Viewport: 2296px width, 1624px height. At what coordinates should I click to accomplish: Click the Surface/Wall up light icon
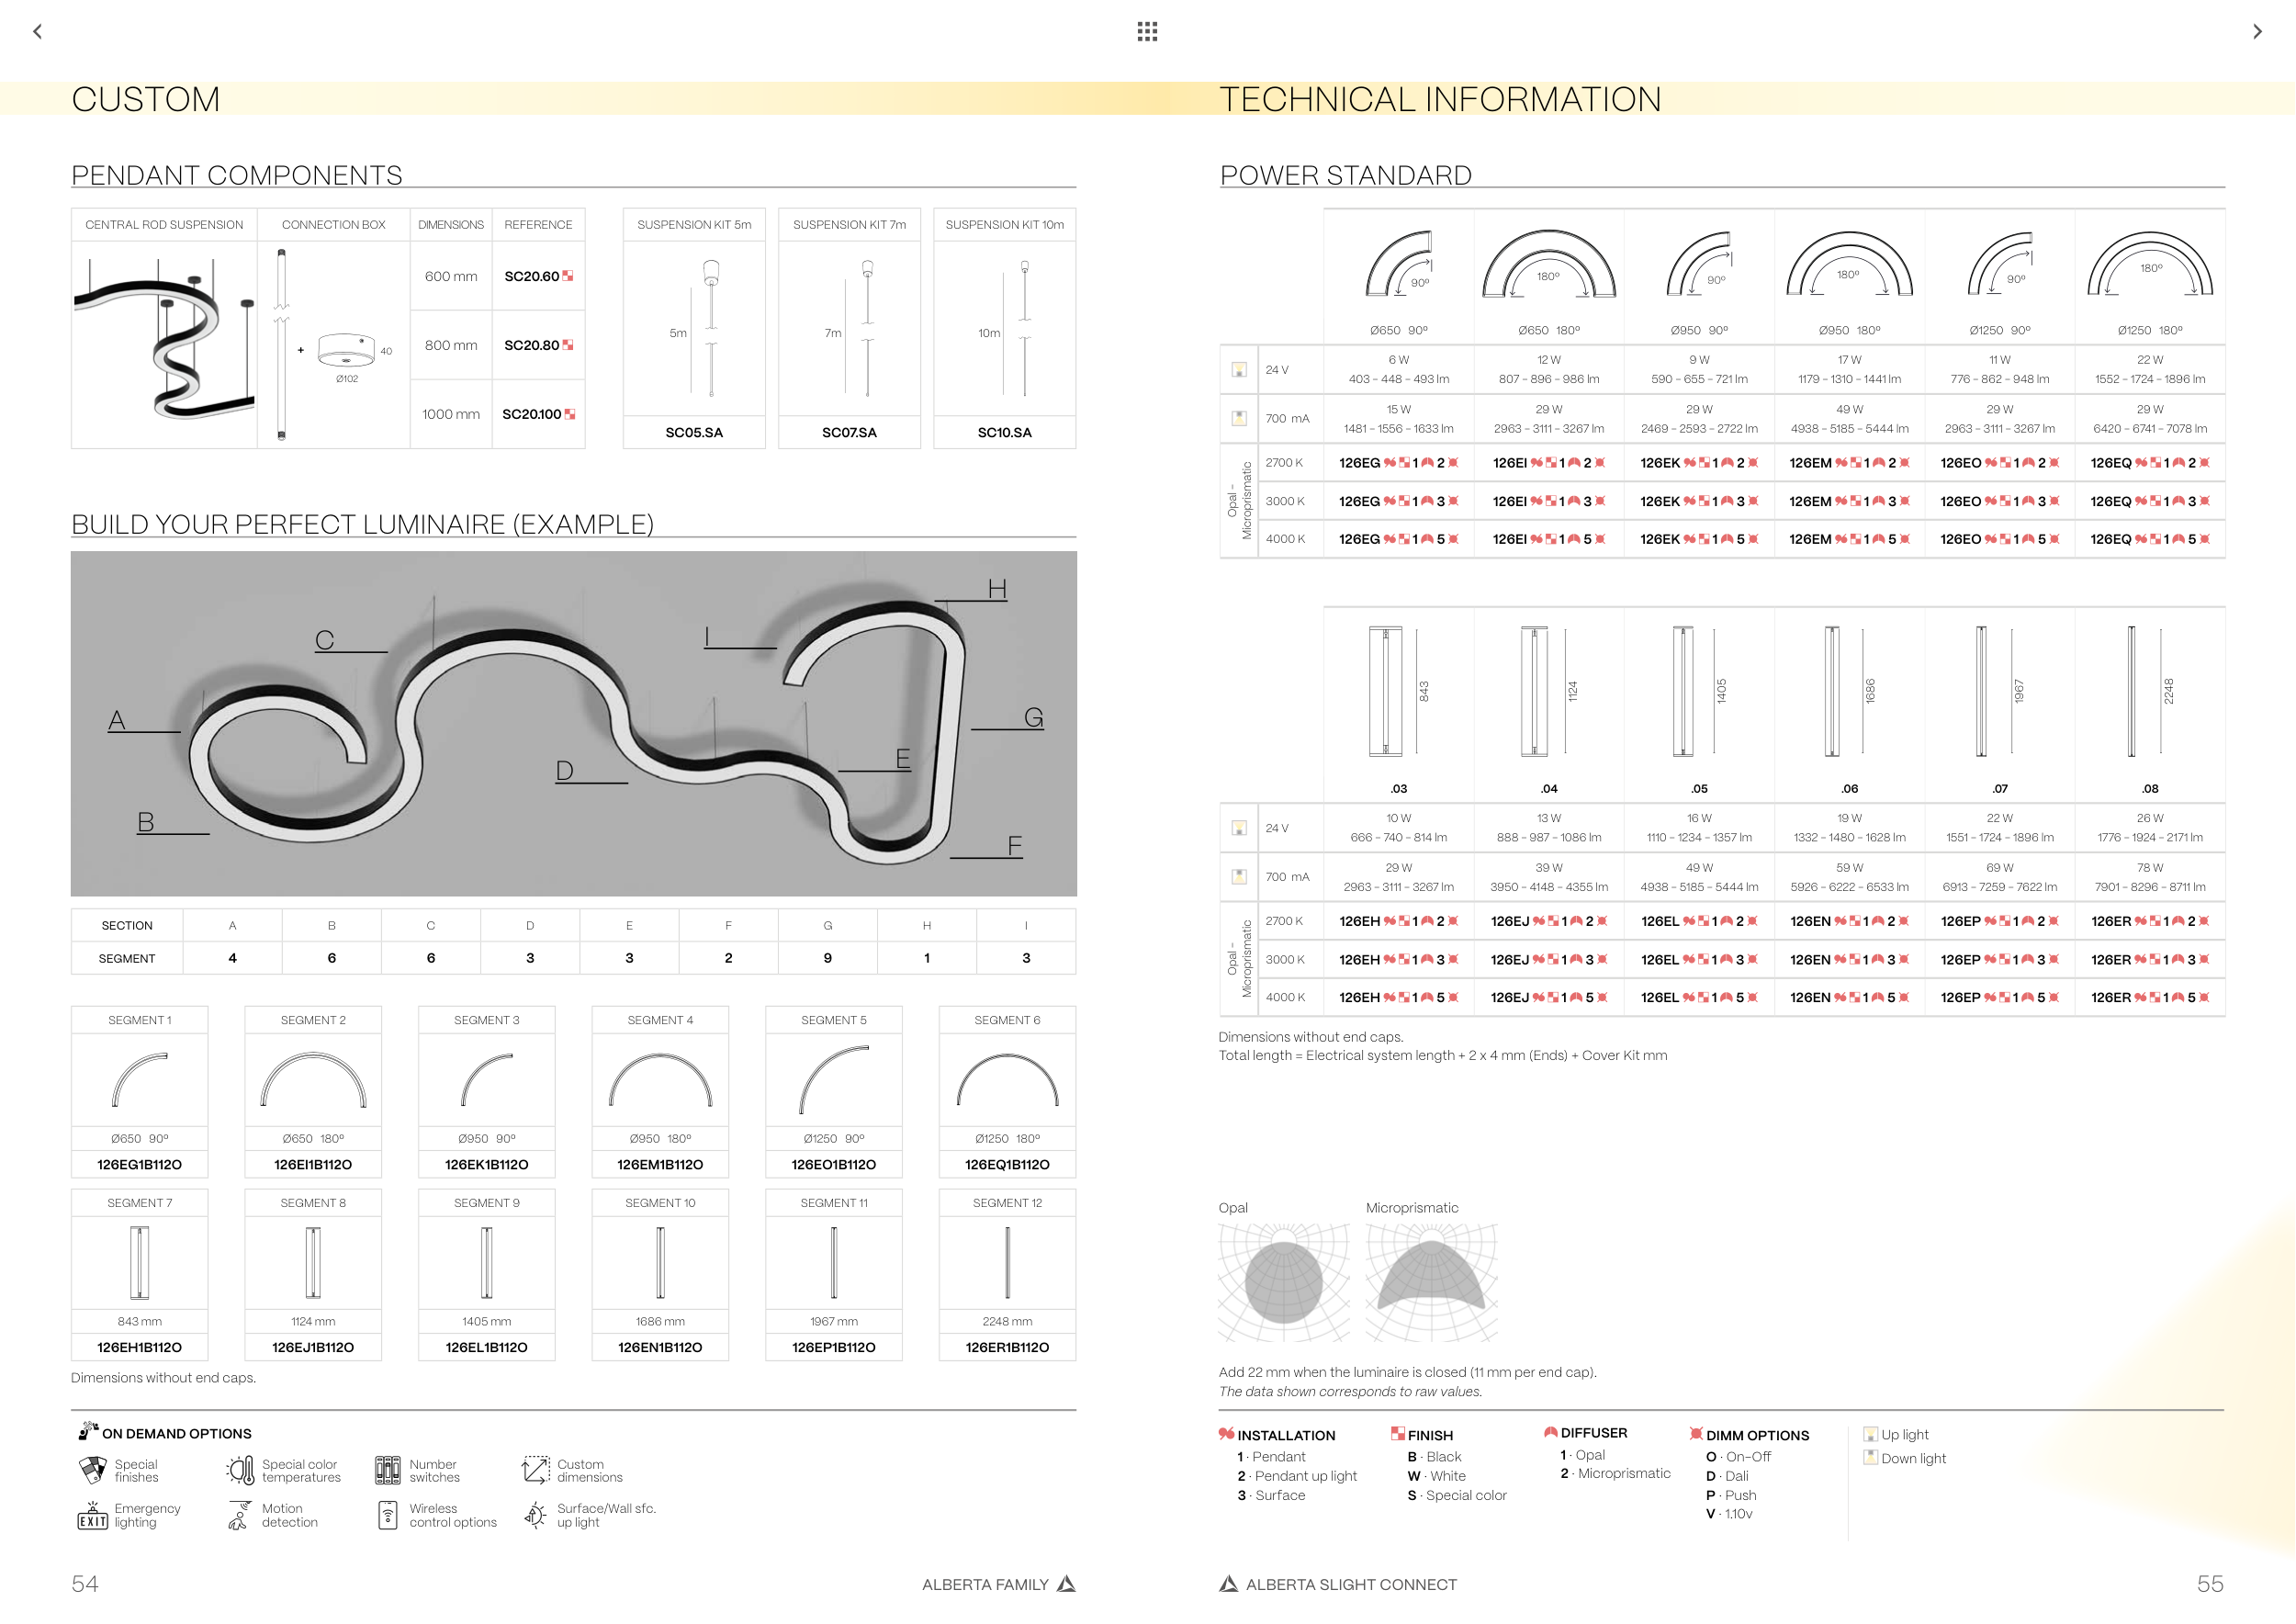[536, 1516]
